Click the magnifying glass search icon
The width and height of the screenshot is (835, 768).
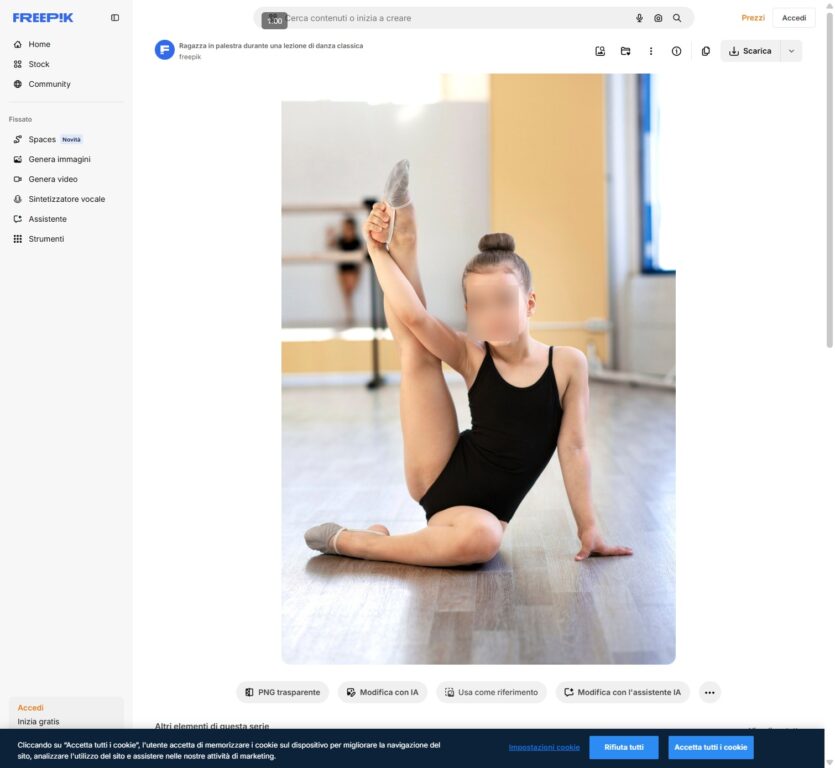point(677,18)
